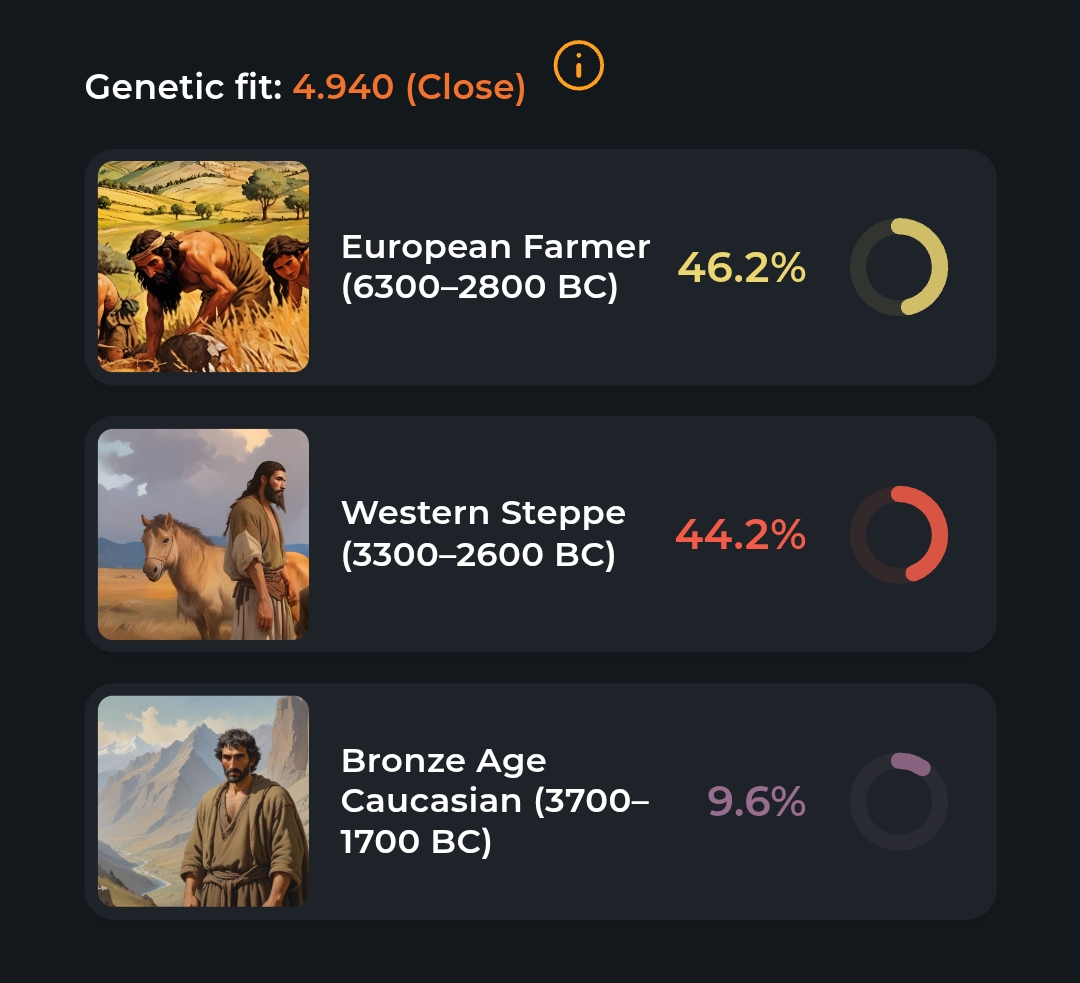Select the 'Bronze Age' title line
This screenshot has height=983, width=1080.
click(443, 760)
